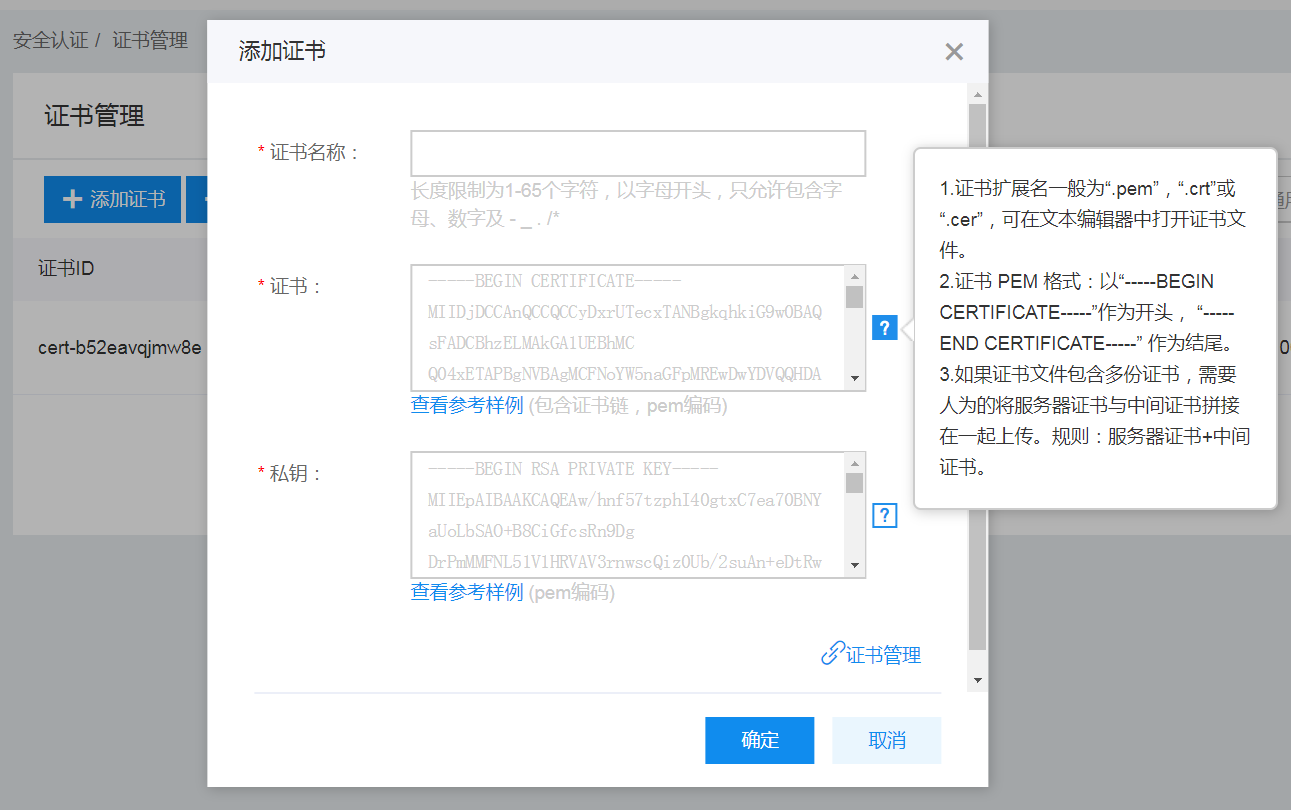Click inside the 私钥 textarea
This screenshot has width=1291, height=810.
628,515
